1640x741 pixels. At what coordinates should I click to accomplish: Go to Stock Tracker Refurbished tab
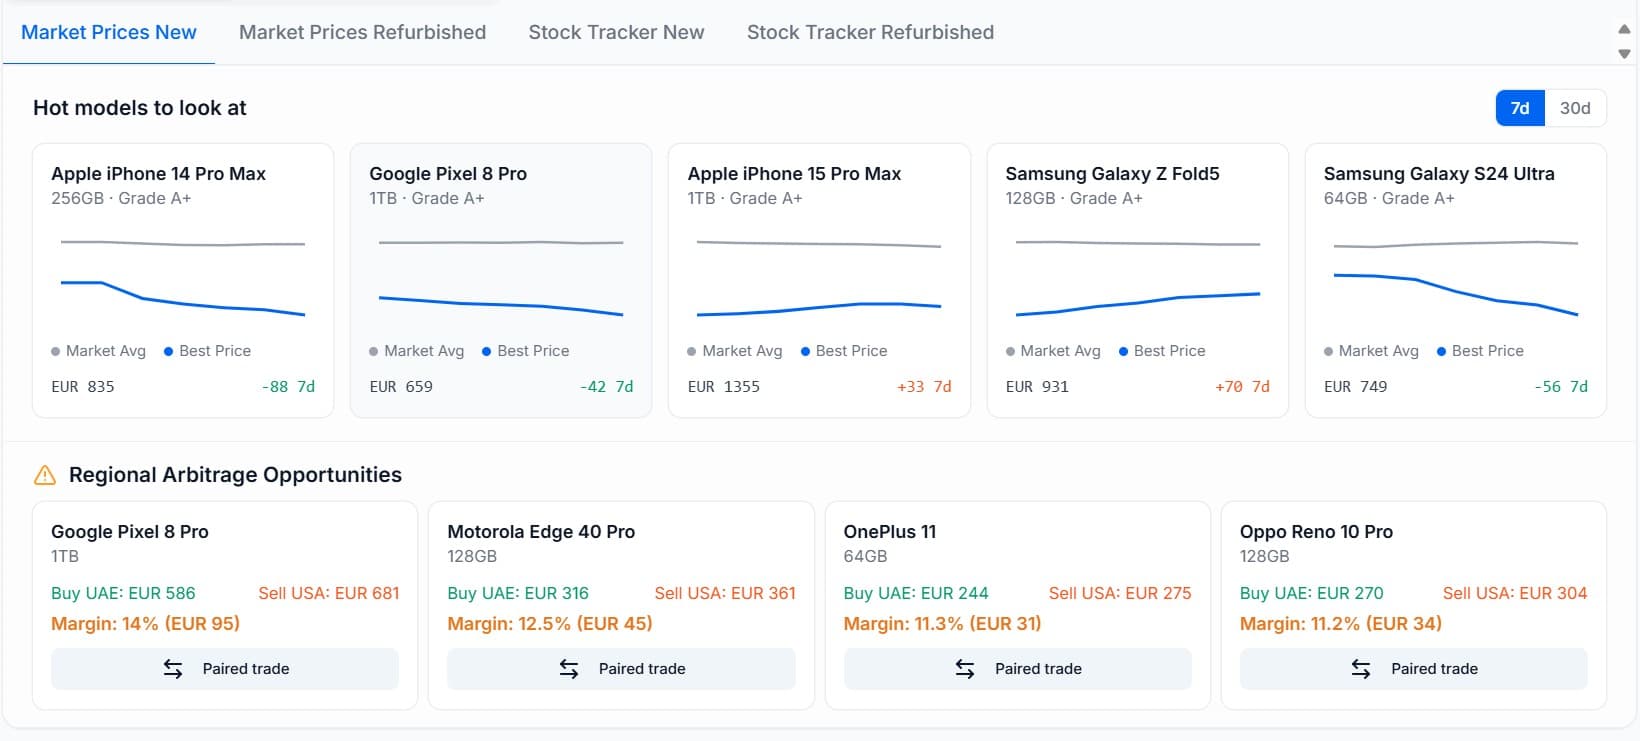870,32
